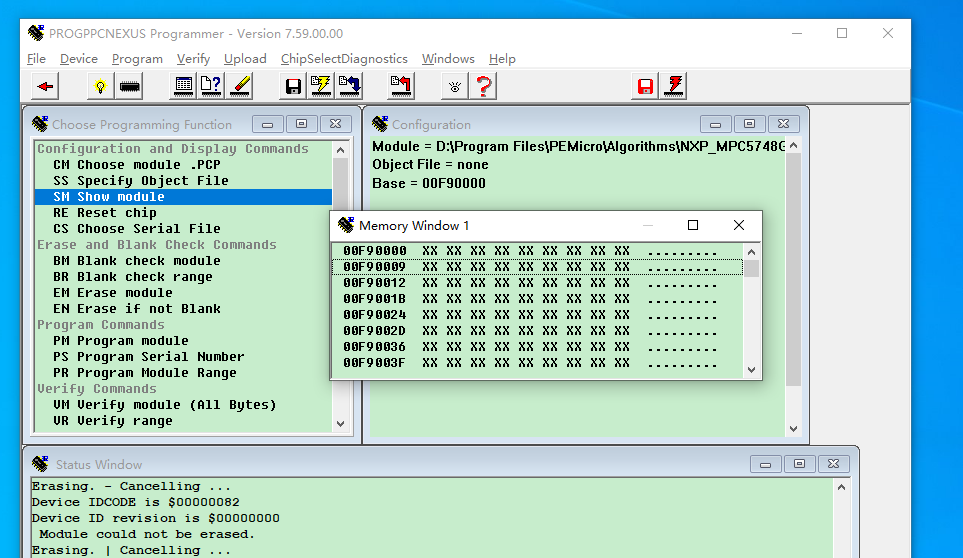Open the Verify menu
This screenshot has width=963, height=558.
point(193,58)
